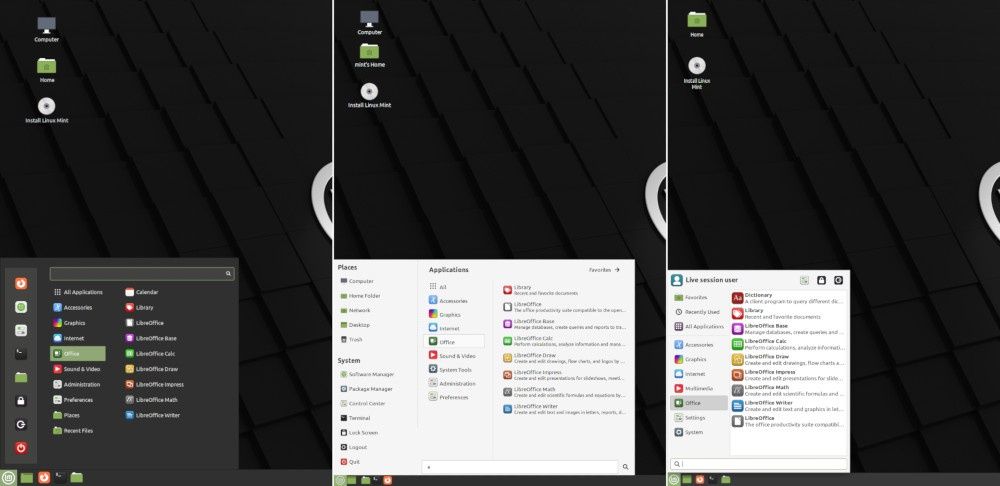Launch LibreOffice Impress in the dark menu
1000x486 pixels.
coord(154,385)
